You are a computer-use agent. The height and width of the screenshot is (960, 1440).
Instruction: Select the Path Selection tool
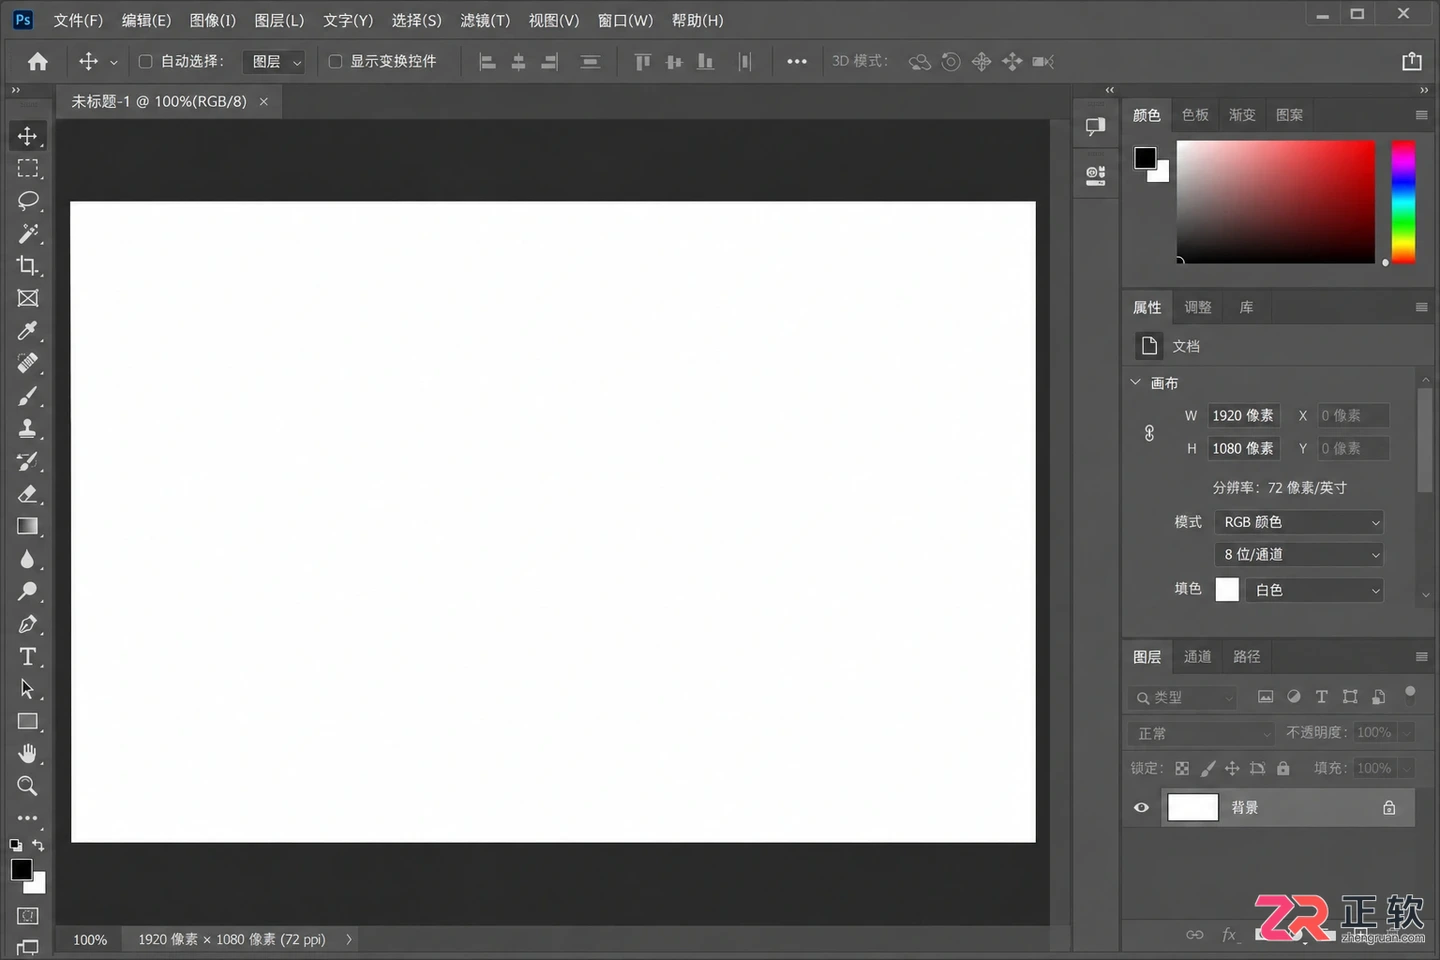click(x=28, y=689)
